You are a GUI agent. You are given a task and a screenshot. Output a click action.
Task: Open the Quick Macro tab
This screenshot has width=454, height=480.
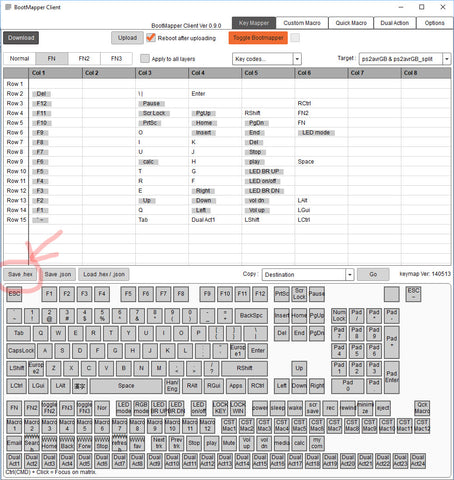click(351, 23)
